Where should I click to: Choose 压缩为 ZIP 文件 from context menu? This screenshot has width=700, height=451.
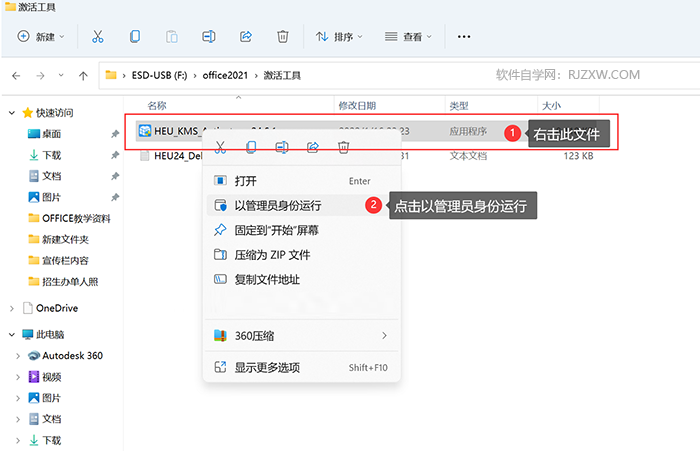click(x=302, y=255)
